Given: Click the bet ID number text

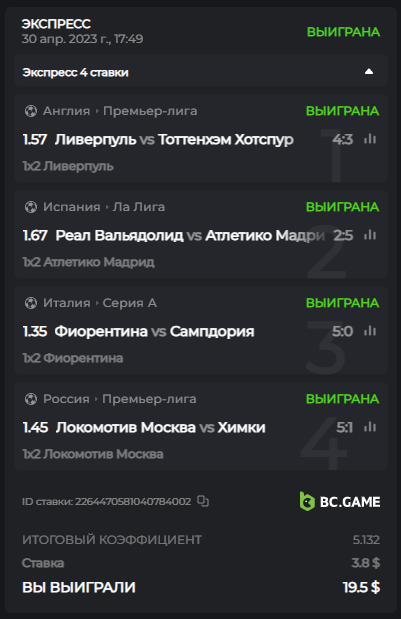Looking at the screenshot, I should 133,501.
